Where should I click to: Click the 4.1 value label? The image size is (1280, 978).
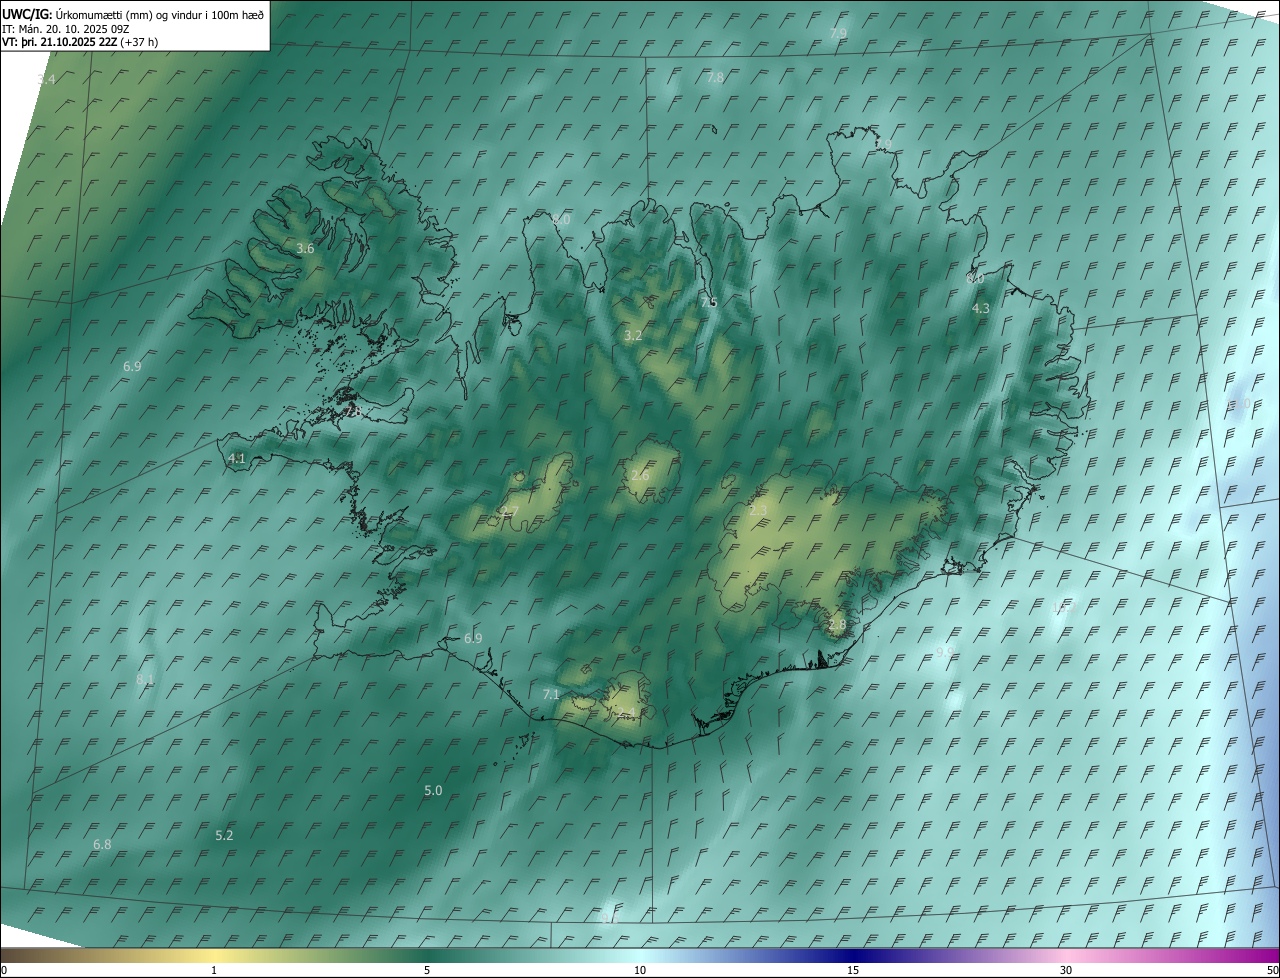pyautogui.click(x=237, y=459)
